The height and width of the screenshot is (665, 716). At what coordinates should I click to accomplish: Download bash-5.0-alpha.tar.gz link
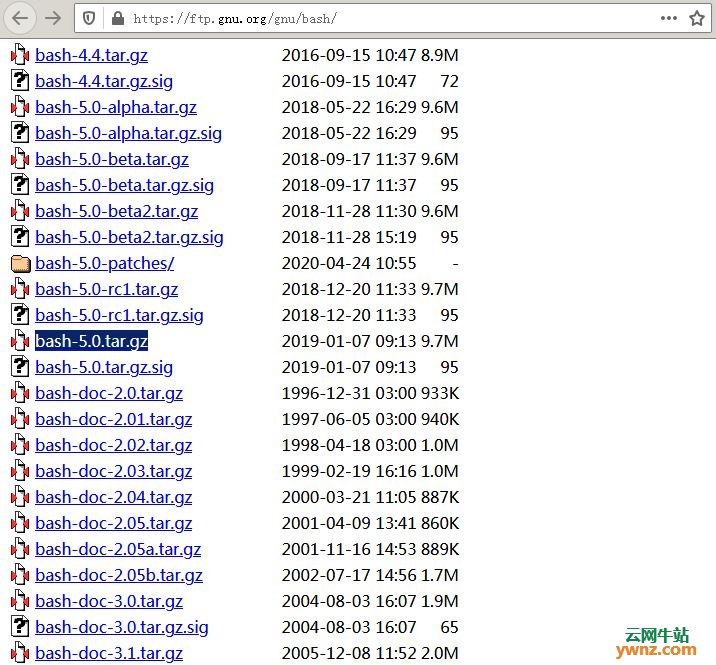(x=116, y=108)
